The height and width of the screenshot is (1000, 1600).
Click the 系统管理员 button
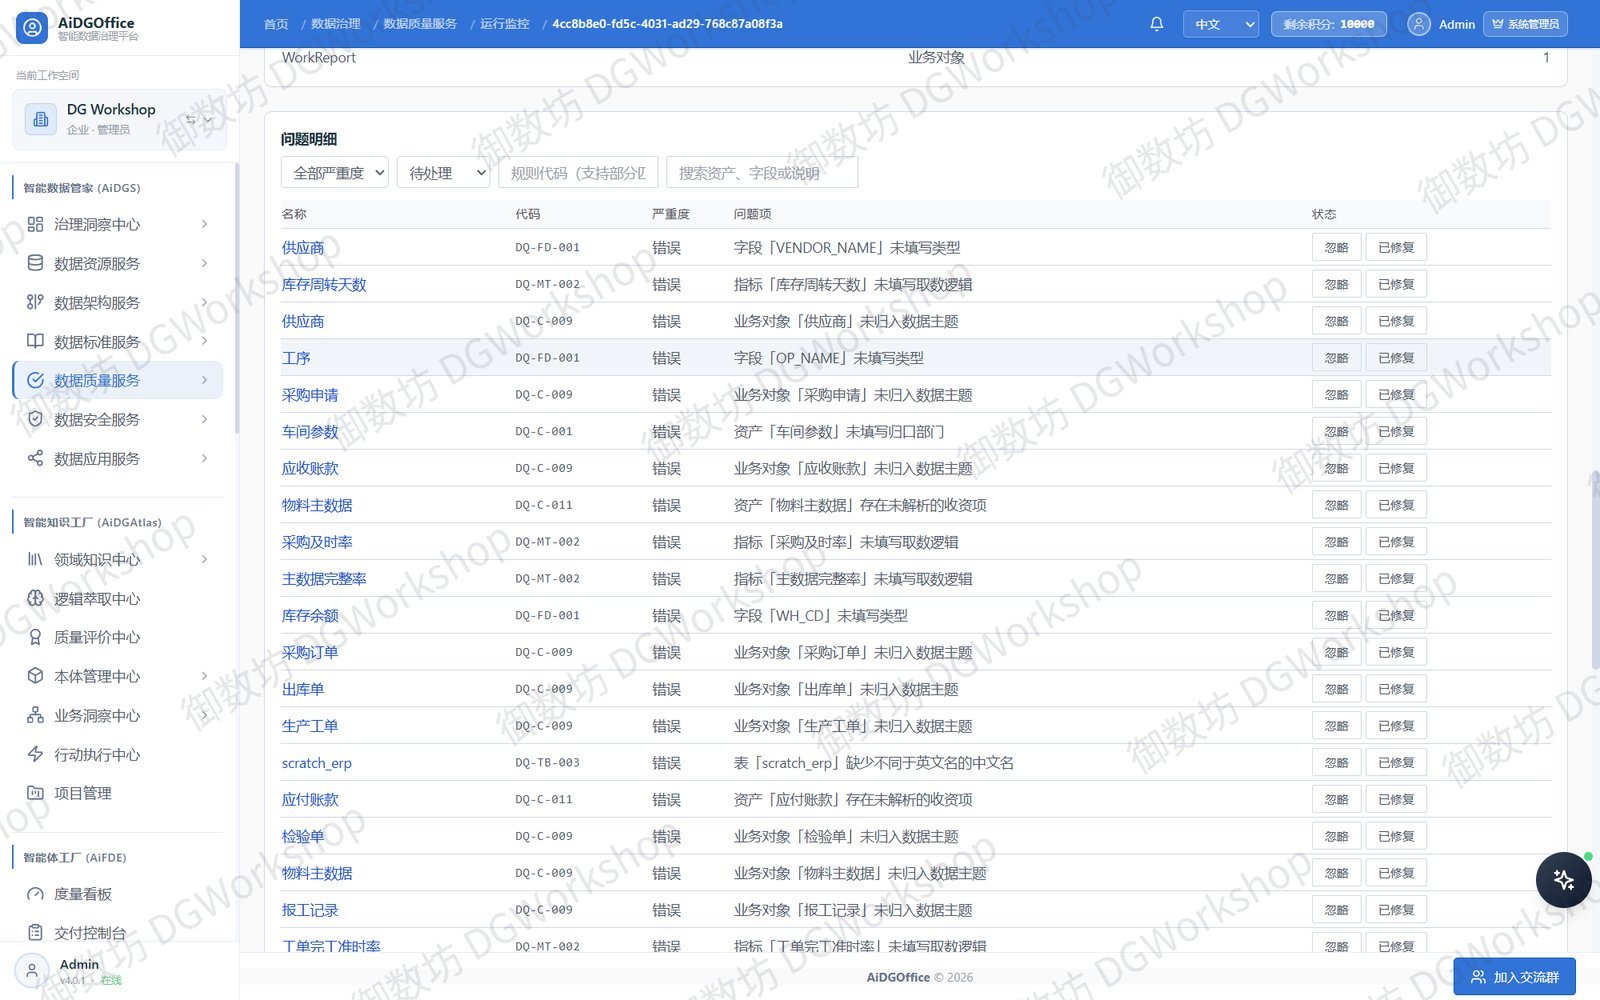pos(1525,24)
